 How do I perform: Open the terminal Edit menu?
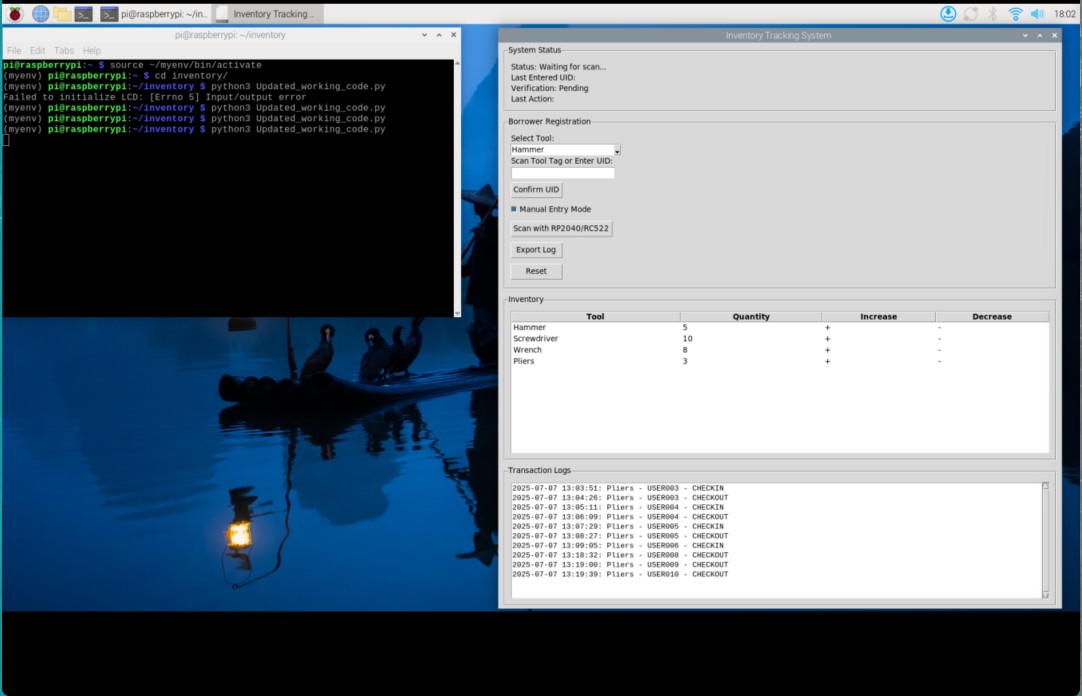[37, 50]
